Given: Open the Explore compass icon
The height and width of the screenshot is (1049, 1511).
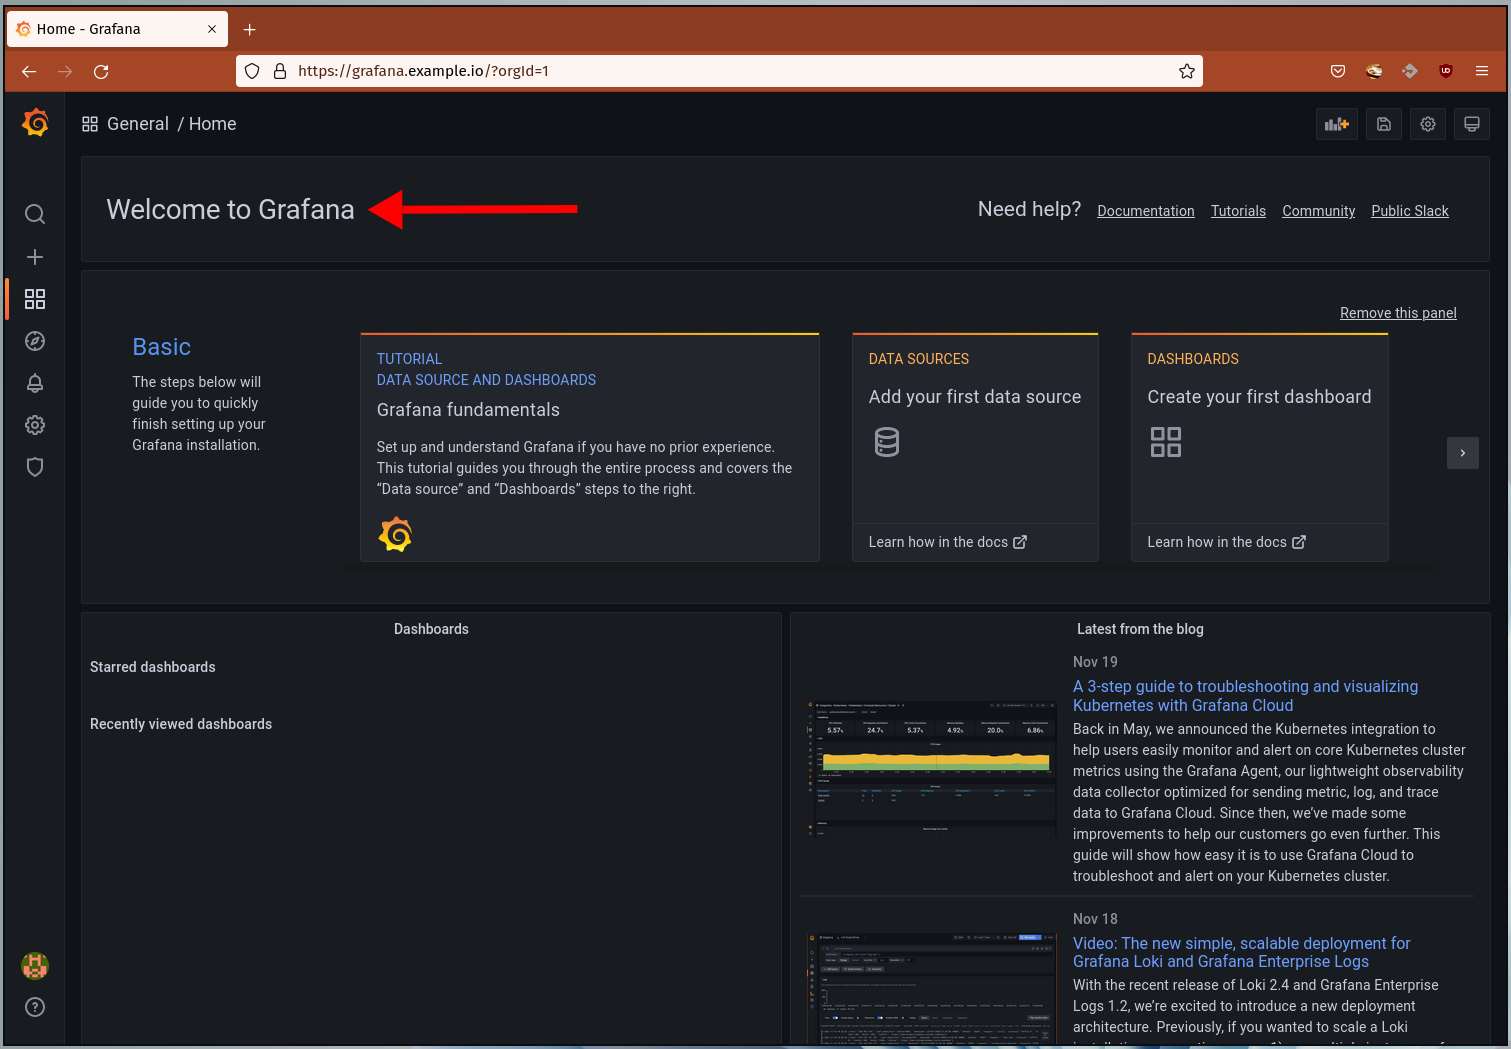Looking at the screenshot, I should coord(35,341).
